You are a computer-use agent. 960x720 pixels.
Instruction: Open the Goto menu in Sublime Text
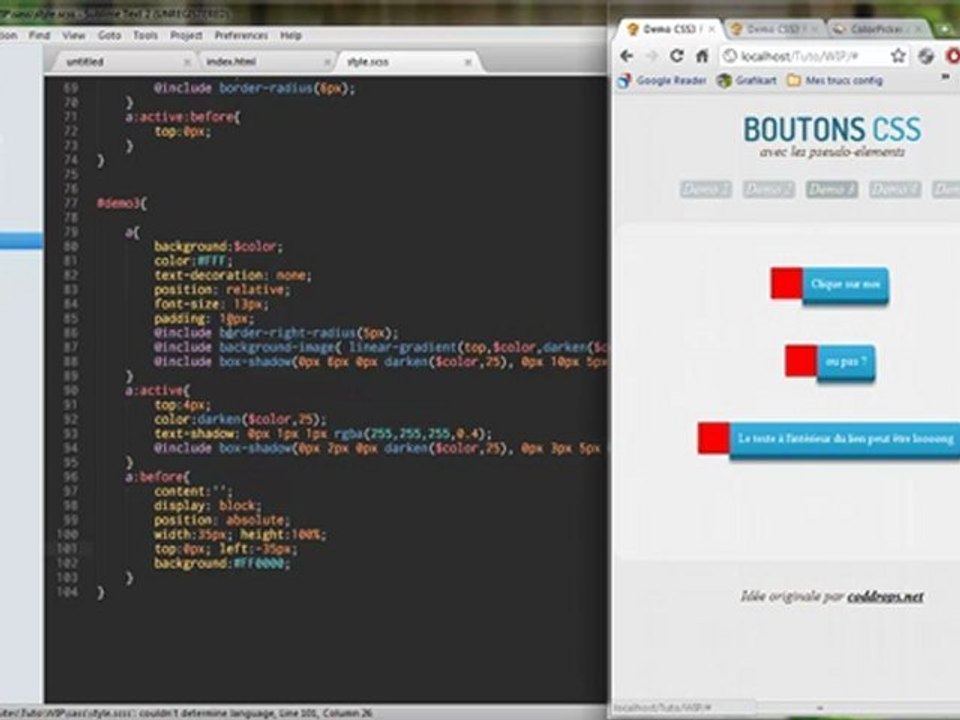[109, 36]
